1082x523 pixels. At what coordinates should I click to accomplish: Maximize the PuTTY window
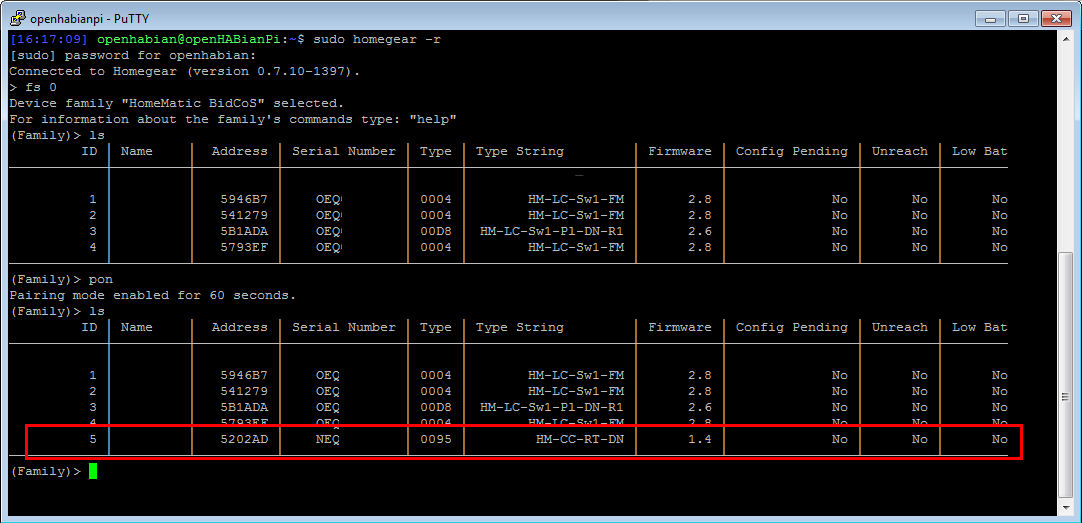click(1024, 18)
